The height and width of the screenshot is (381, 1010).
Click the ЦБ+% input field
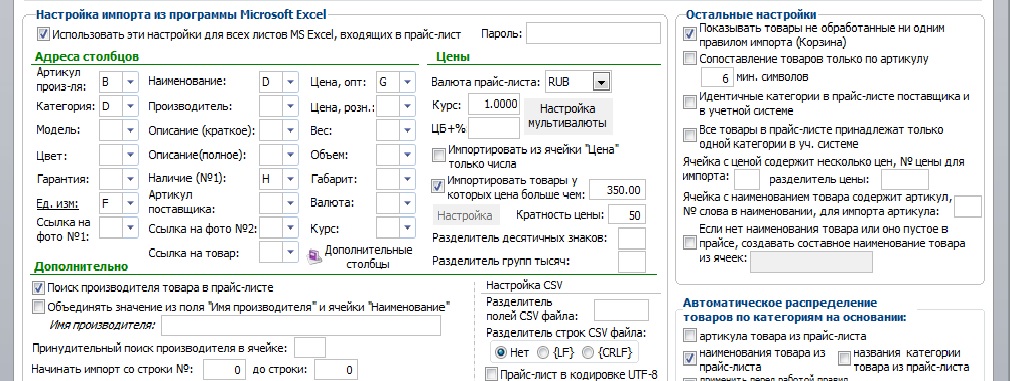[494, 127]
